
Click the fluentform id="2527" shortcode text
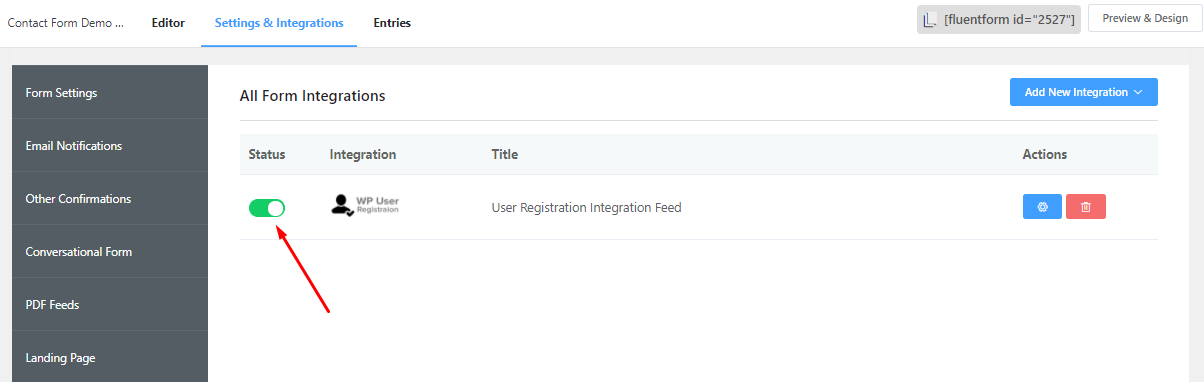[x=1009, y=20]
